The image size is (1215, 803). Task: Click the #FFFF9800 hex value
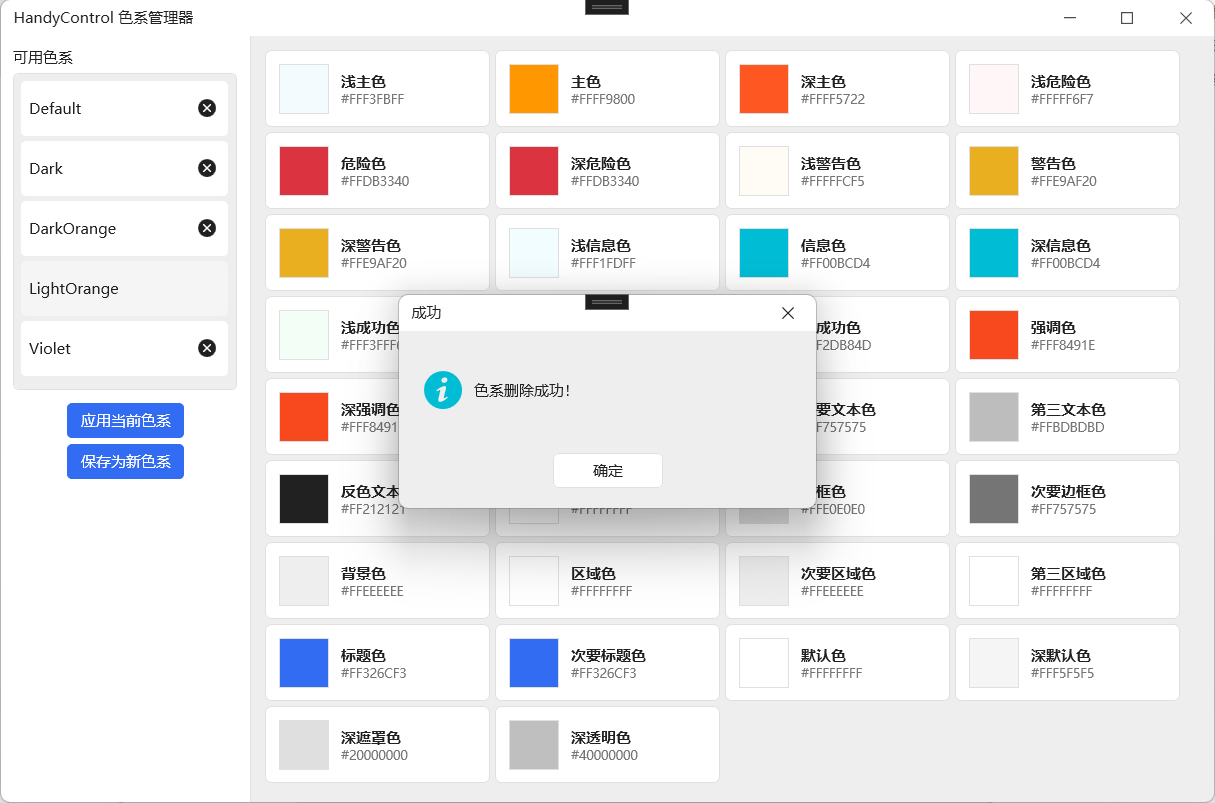coord(603,100)
